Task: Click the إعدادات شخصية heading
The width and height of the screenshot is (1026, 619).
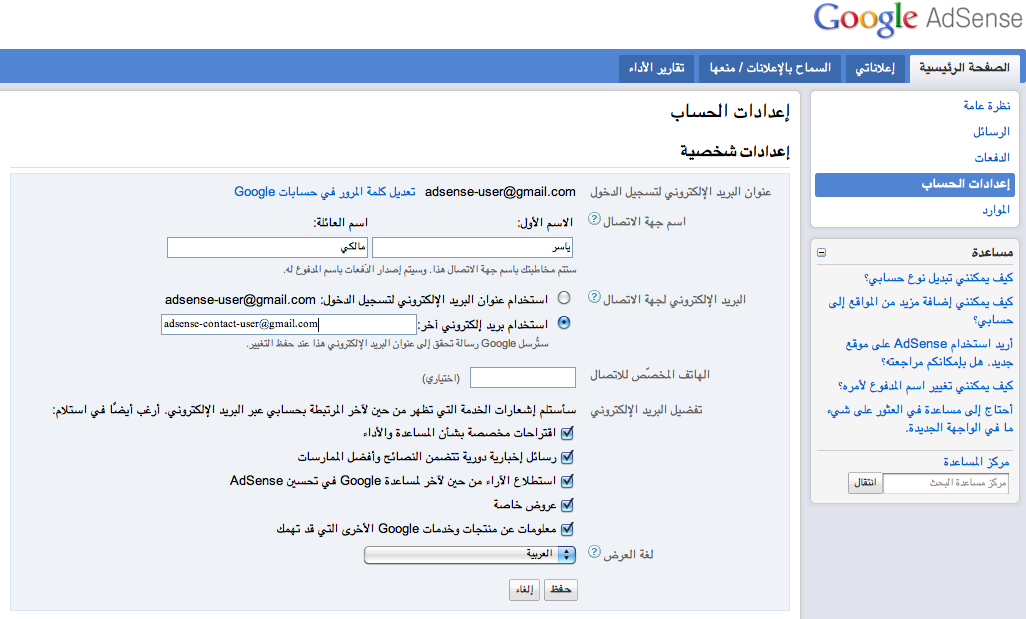Action: pyautogui.click(x=735, y=152)
